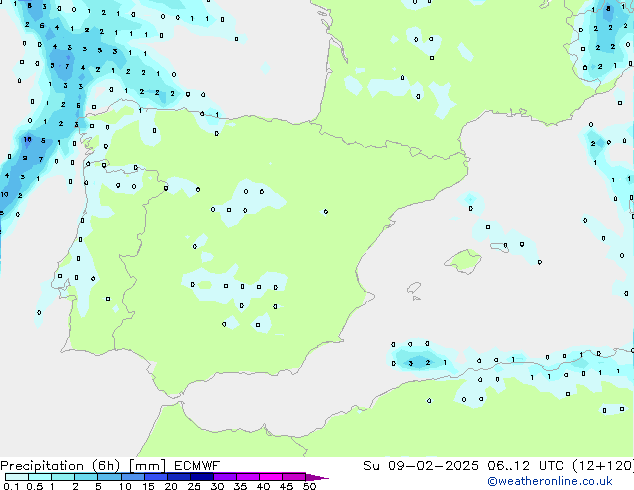Click the "(12+120)" forecast offset text

(603, 466)
